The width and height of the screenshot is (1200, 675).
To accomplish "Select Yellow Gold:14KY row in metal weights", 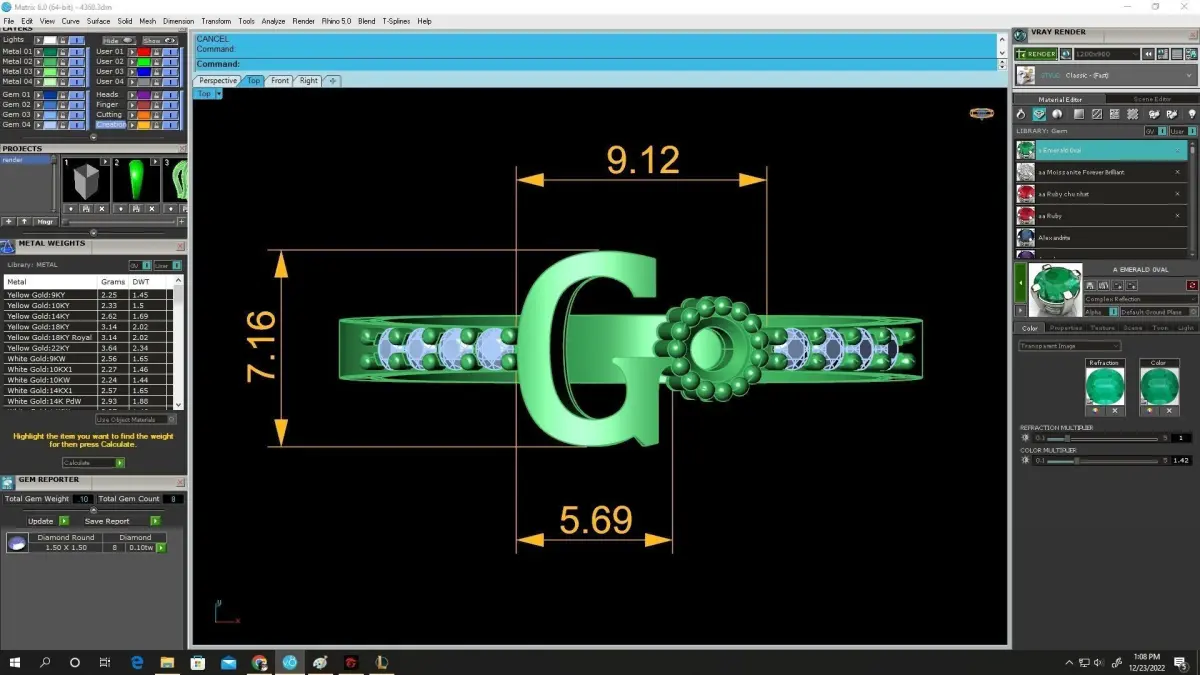I will [87, 316].
